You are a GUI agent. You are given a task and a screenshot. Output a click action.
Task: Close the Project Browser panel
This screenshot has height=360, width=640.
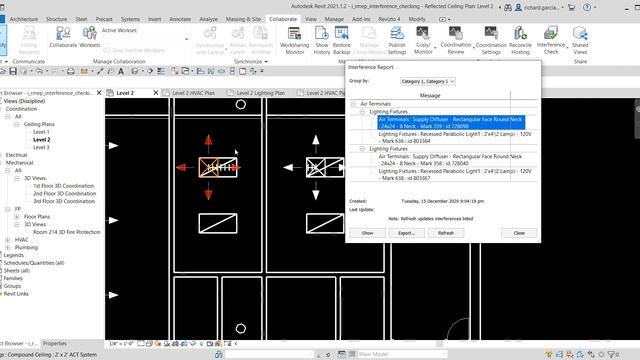(99, 93)
